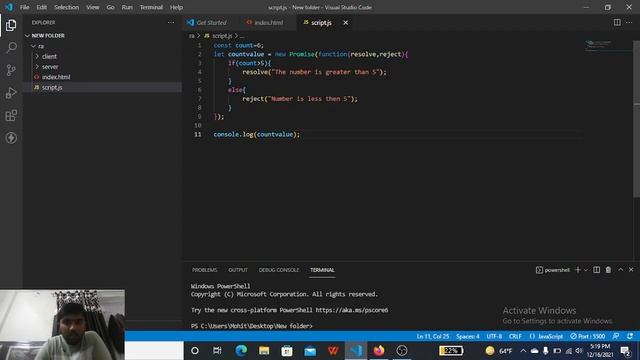Open the Explorer view in activity bar

[11, 25]
